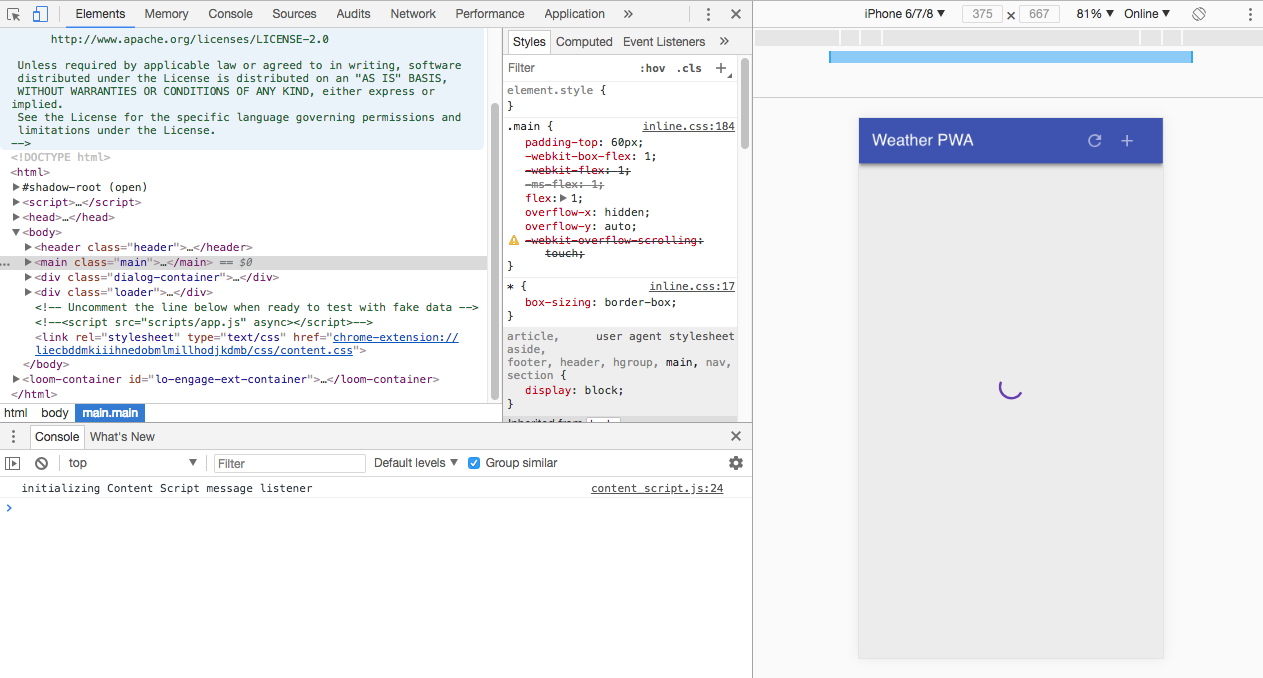Switch to the Network tab
Image resolution: width=1263 pixels, height=678 pixels.
point(413,14)
